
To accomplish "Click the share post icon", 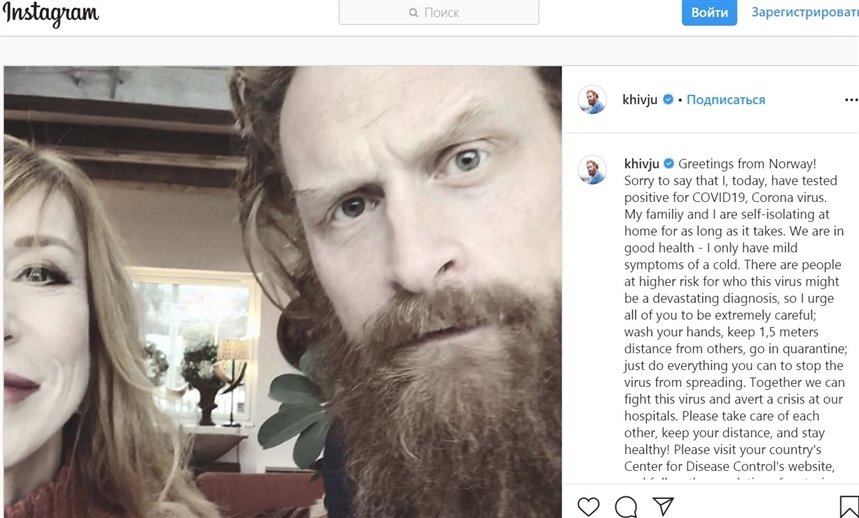I will point(662,506).
